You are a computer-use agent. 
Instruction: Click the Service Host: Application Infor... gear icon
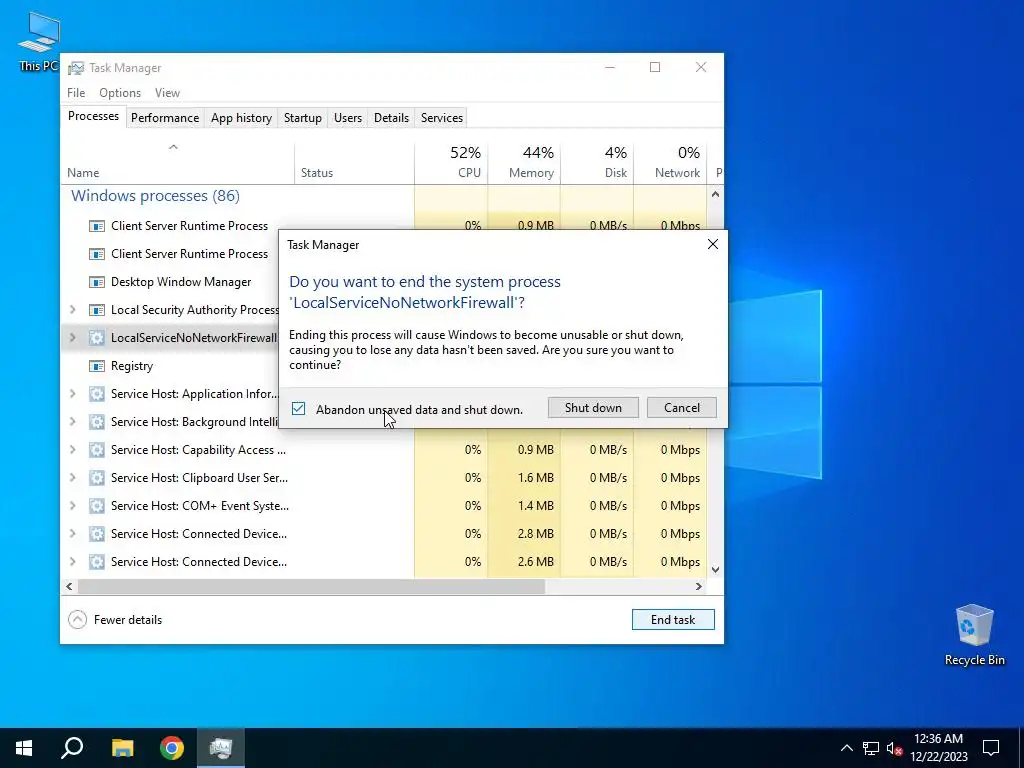97,394
